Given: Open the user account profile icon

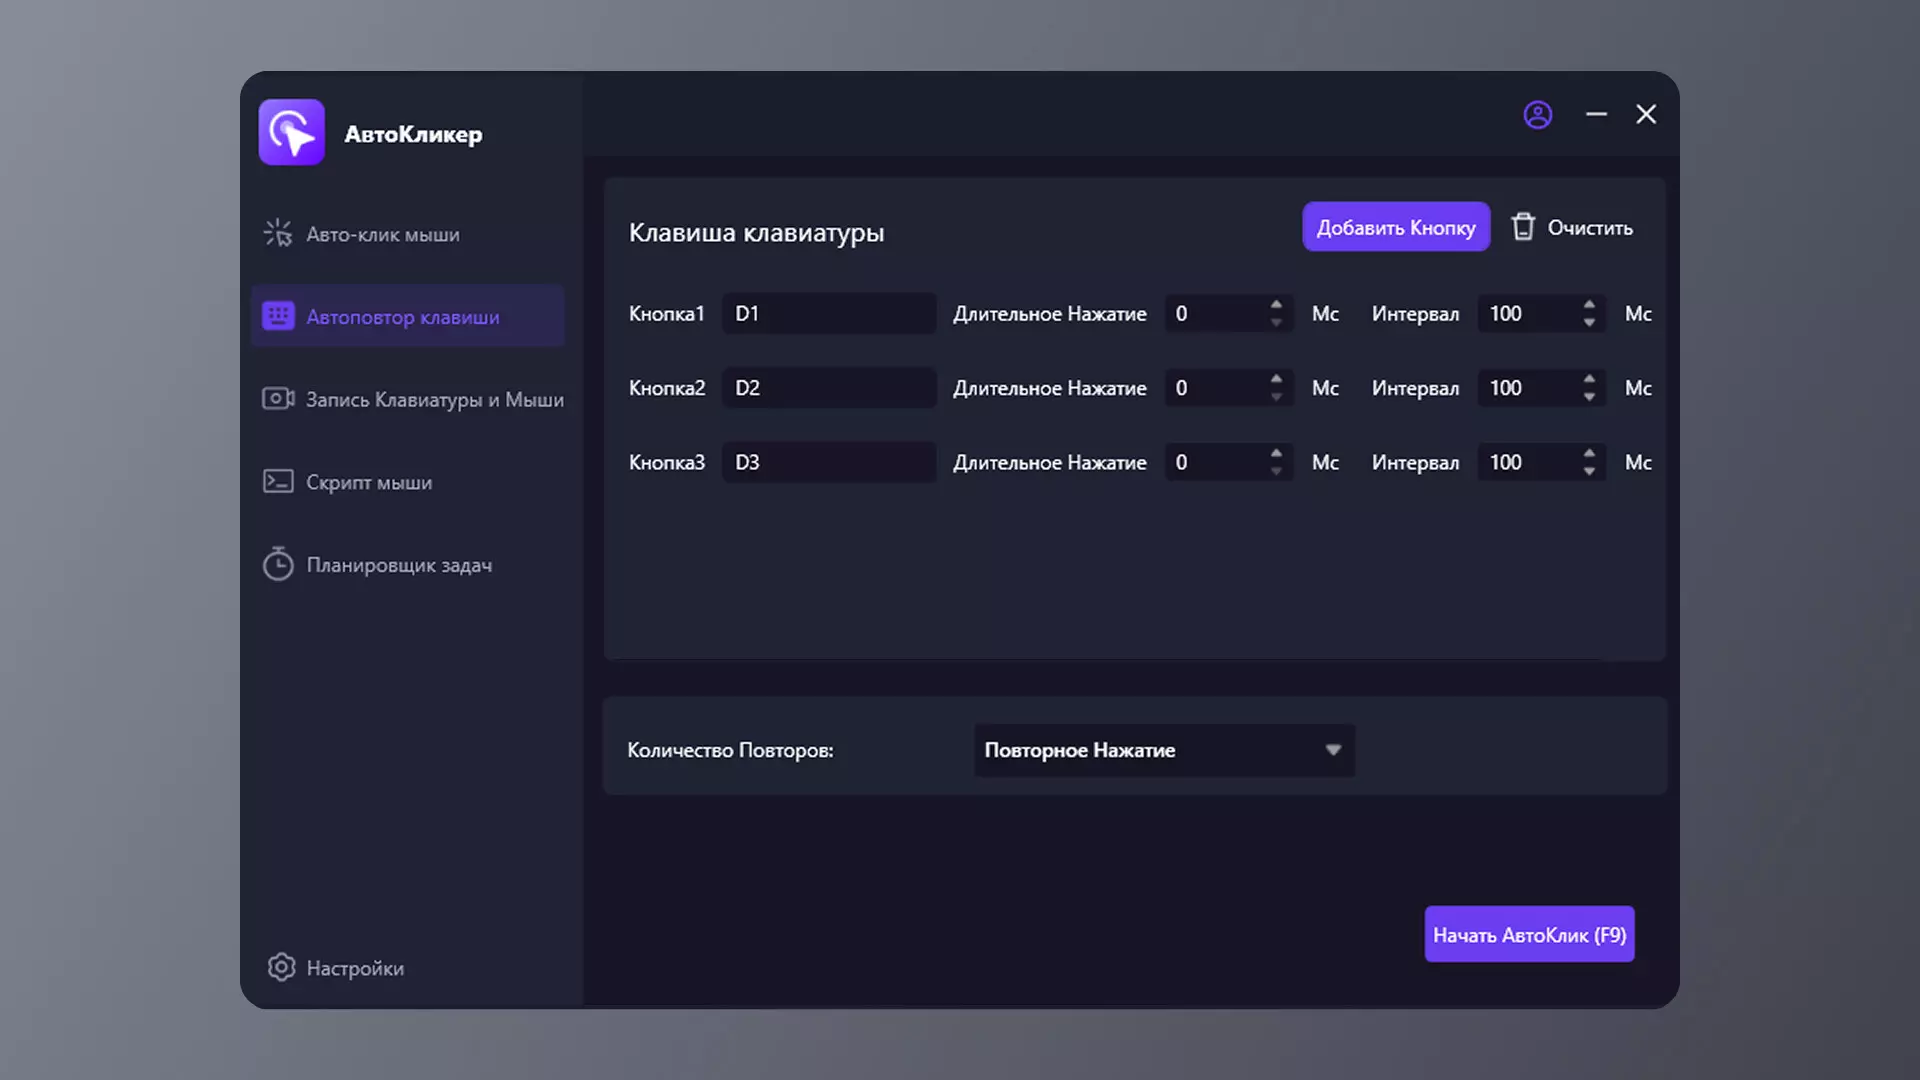Looking at the screenshot, I should (1537, 115).
